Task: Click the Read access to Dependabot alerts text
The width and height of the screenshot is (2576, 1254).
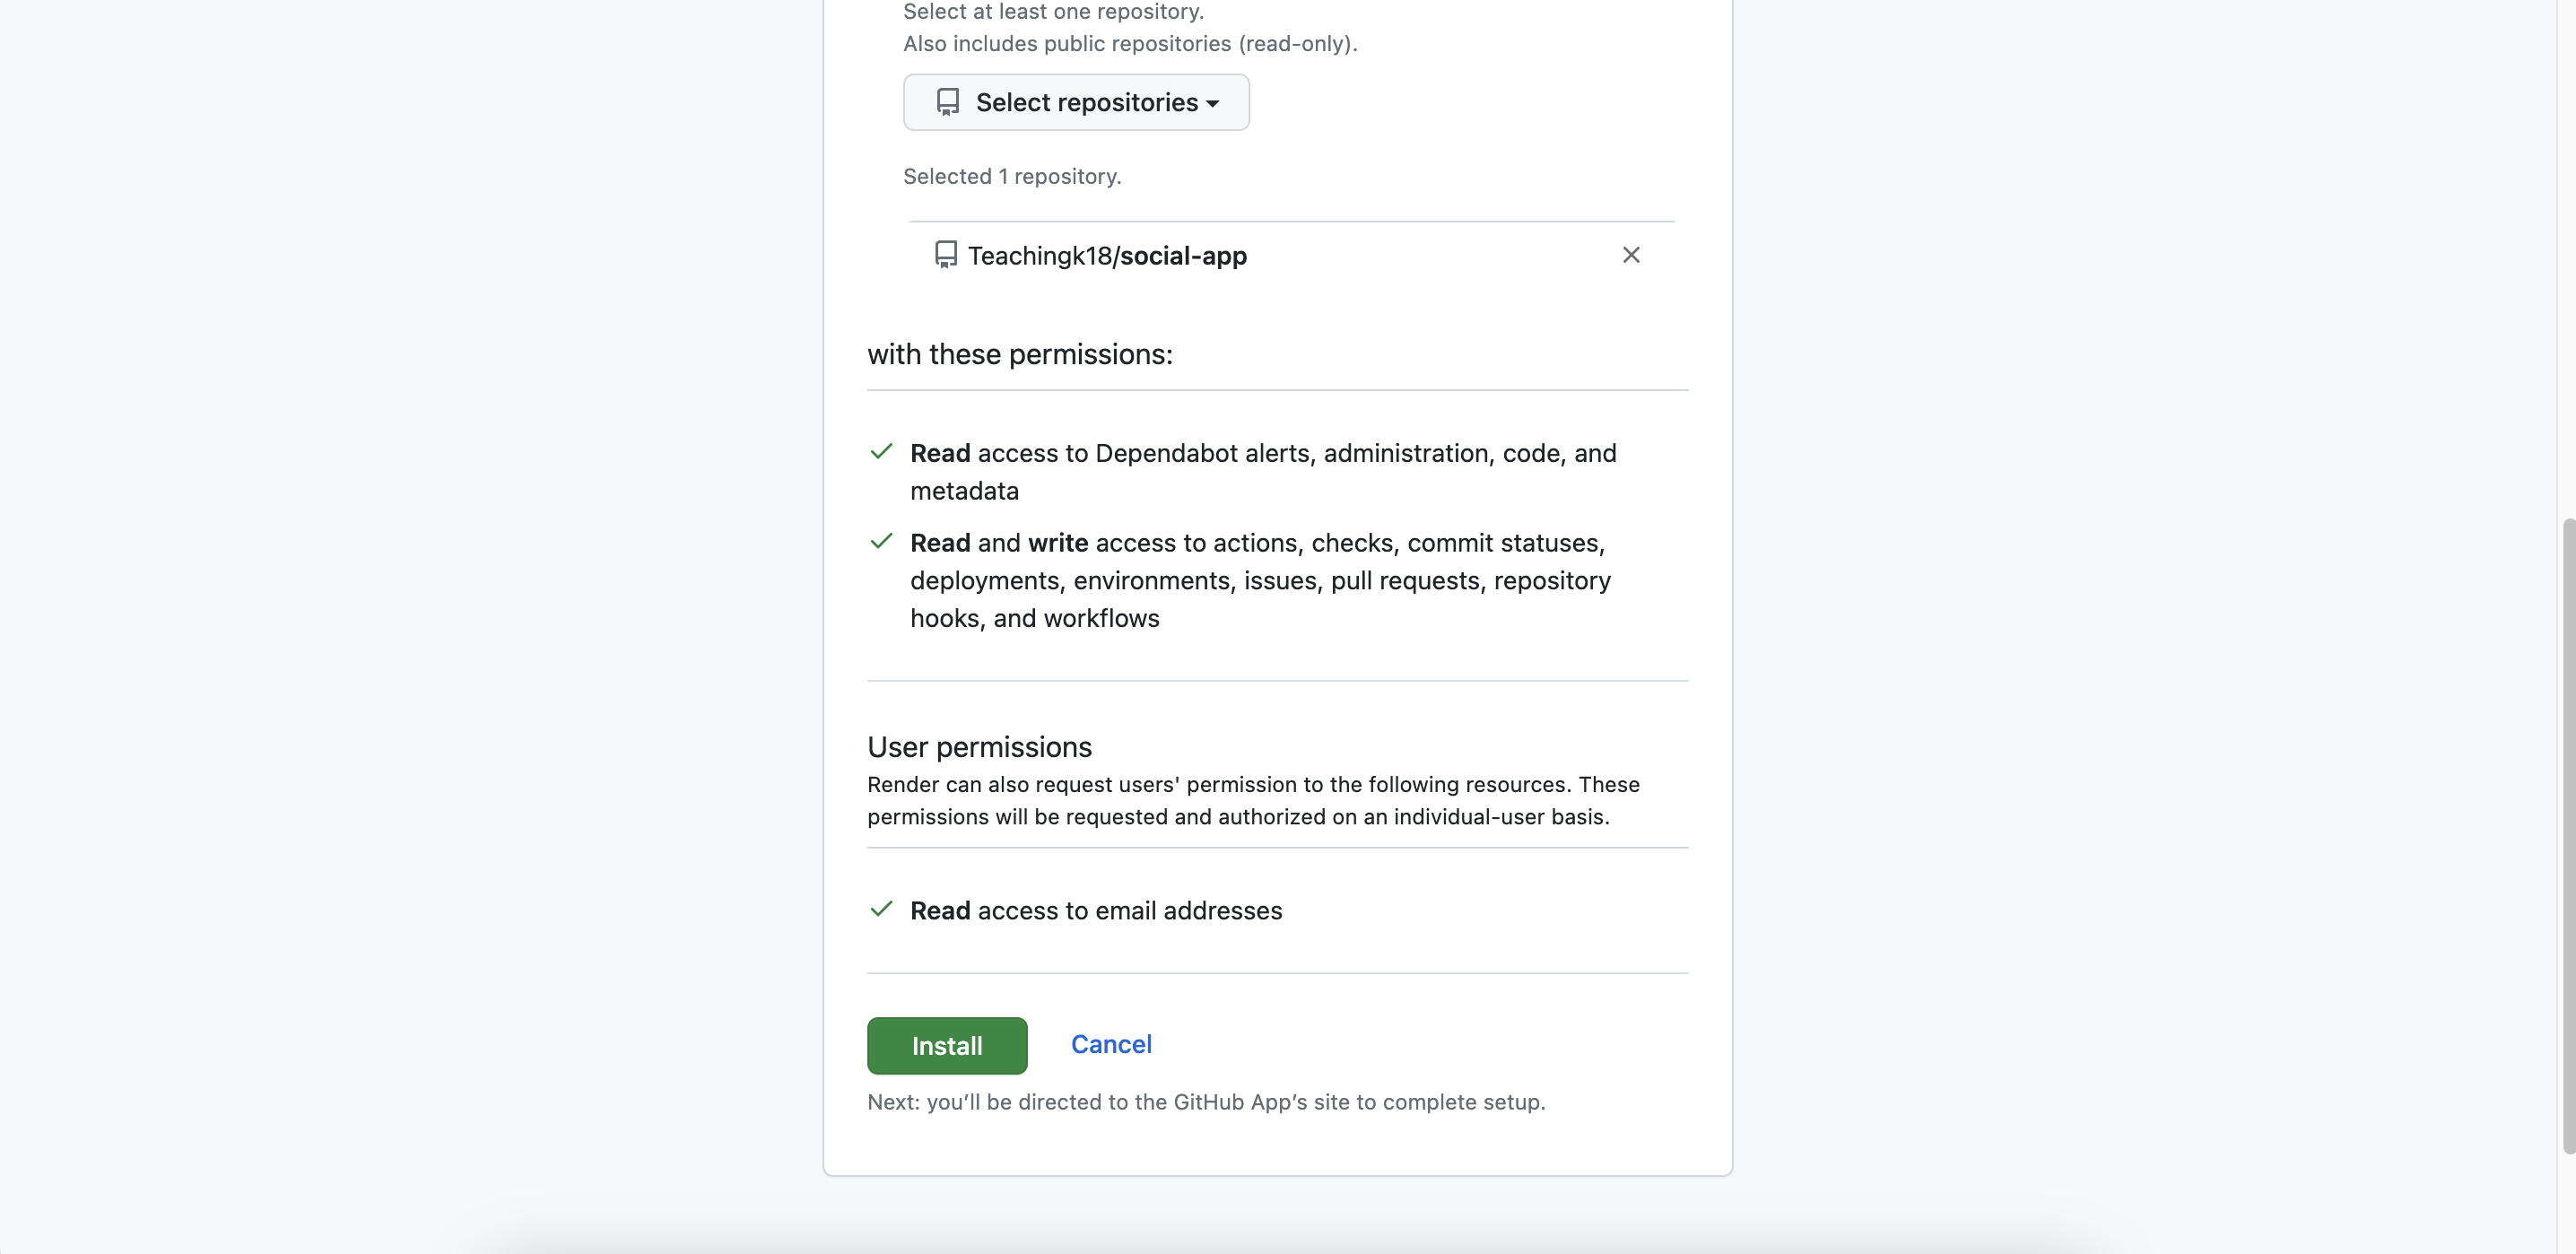Action: [x=1262, y=471]
